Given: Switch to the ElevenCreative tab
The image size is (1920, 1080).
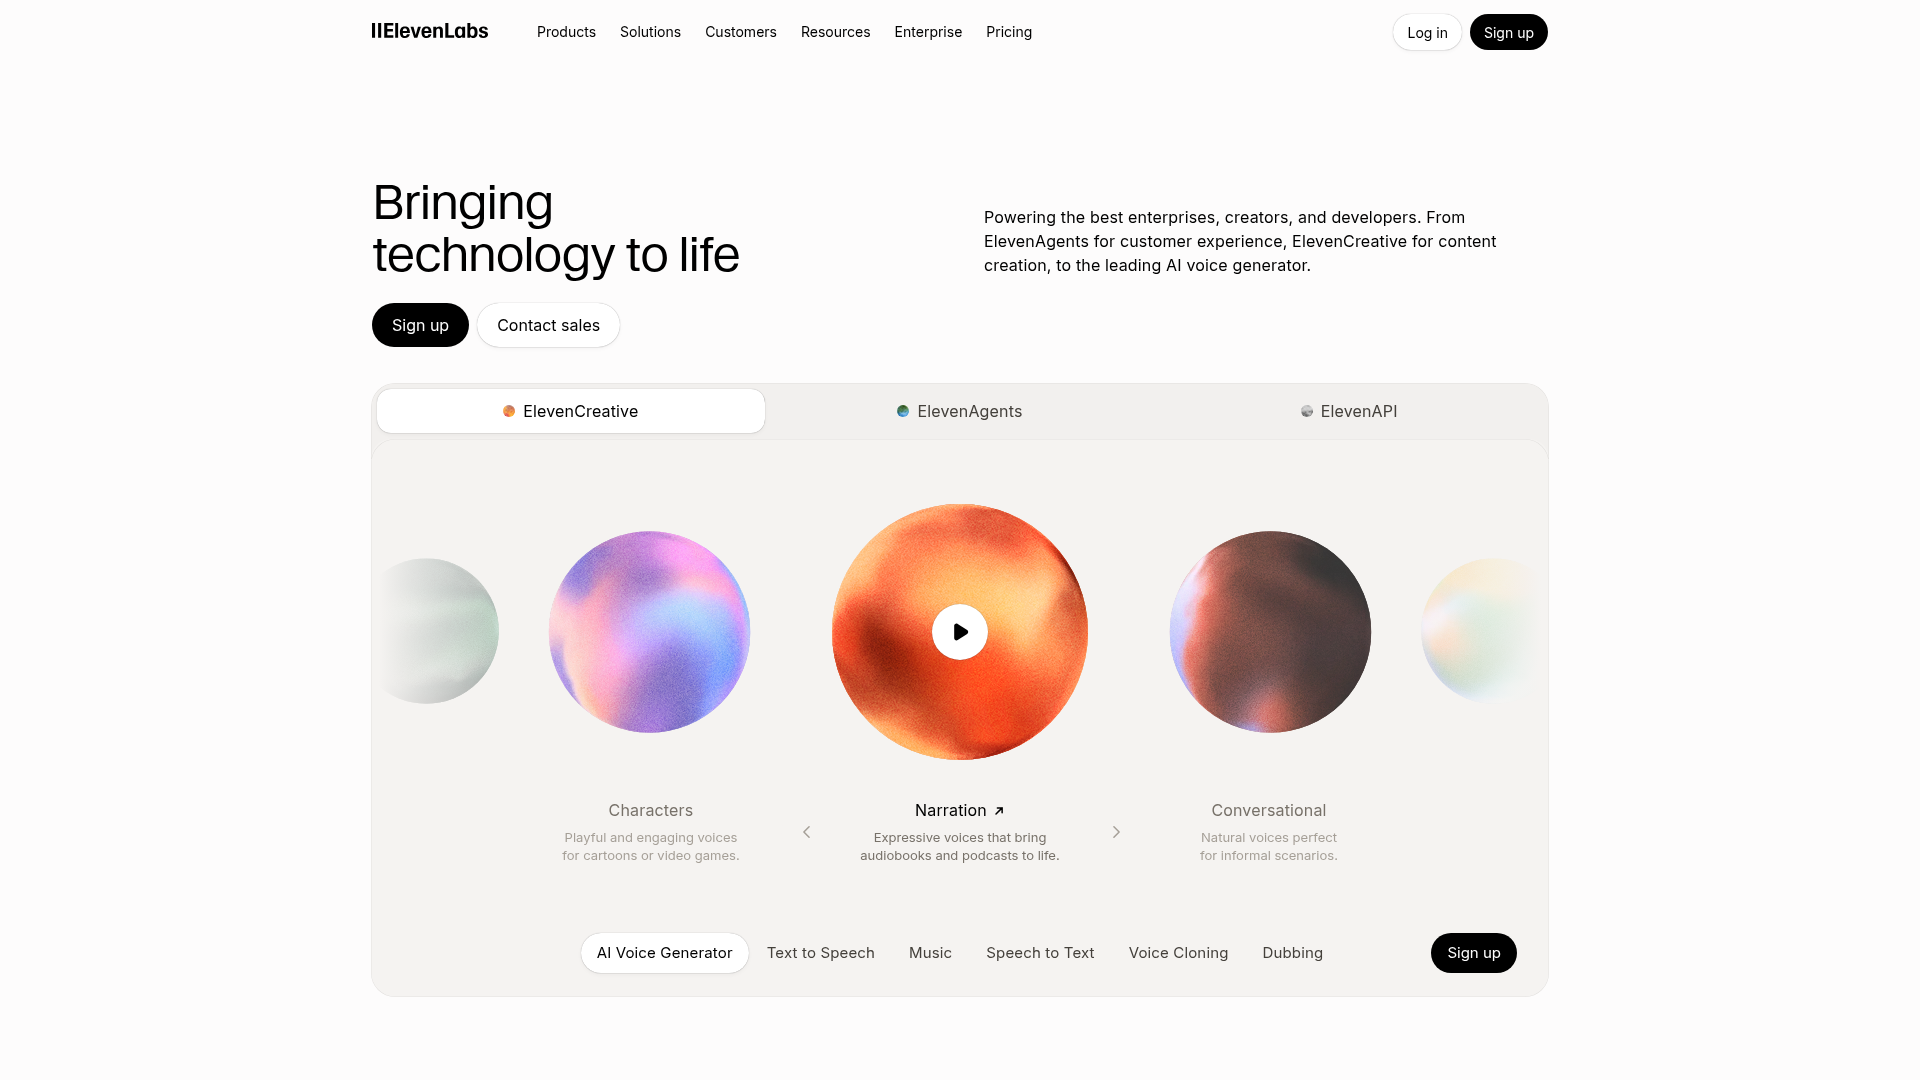Looking at the screenshot, I should tap(571, 411).
